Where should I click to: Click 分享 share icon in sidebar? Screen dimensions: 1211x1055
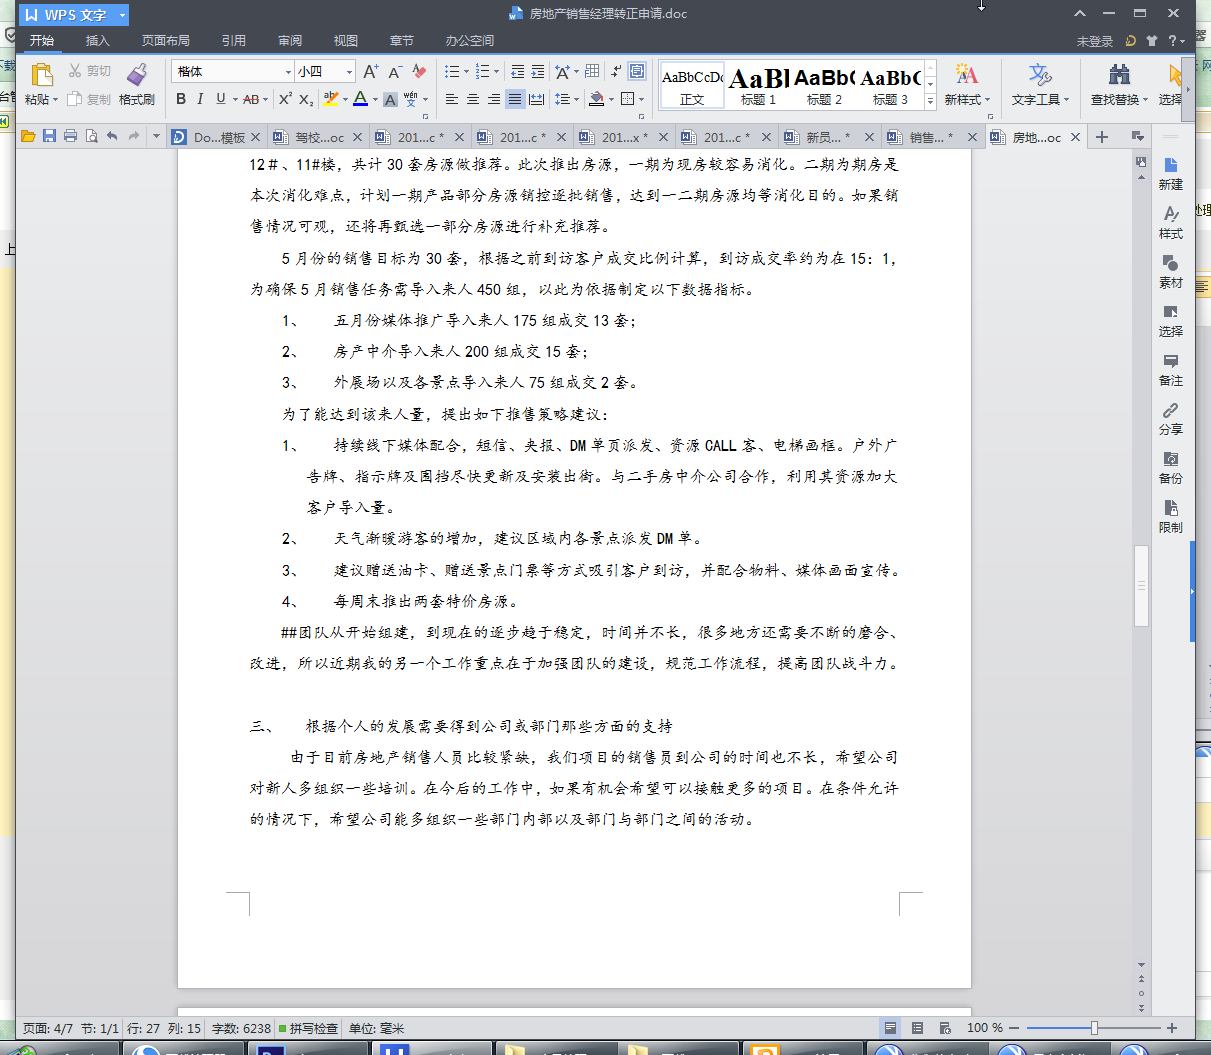coord(1171,418)
